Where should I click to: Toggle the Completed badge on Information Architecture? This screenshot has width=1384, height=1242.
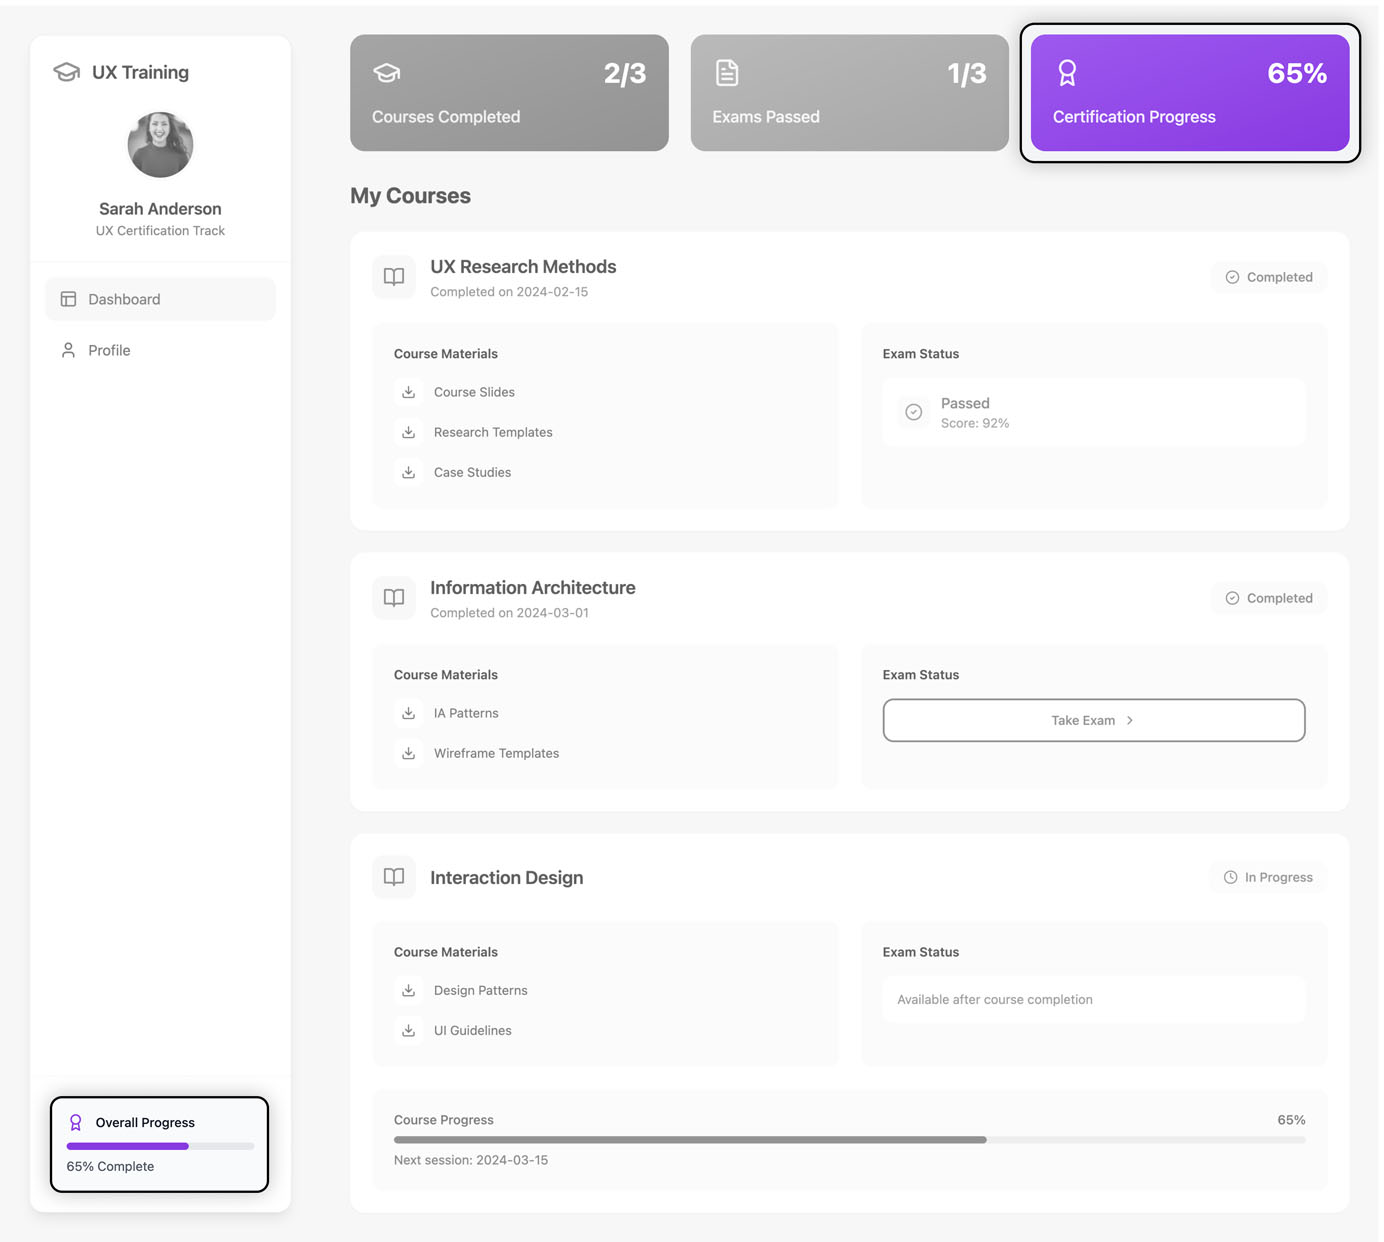point(1268,597)
